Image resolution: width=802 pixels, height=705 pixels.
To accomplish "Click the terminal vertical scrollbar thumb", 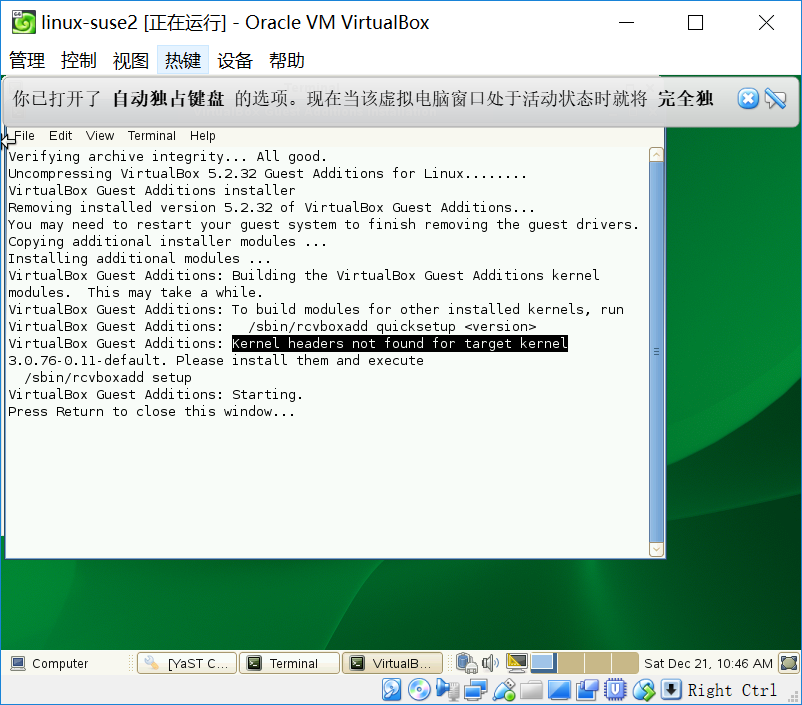I will click(x=656, y=351).
